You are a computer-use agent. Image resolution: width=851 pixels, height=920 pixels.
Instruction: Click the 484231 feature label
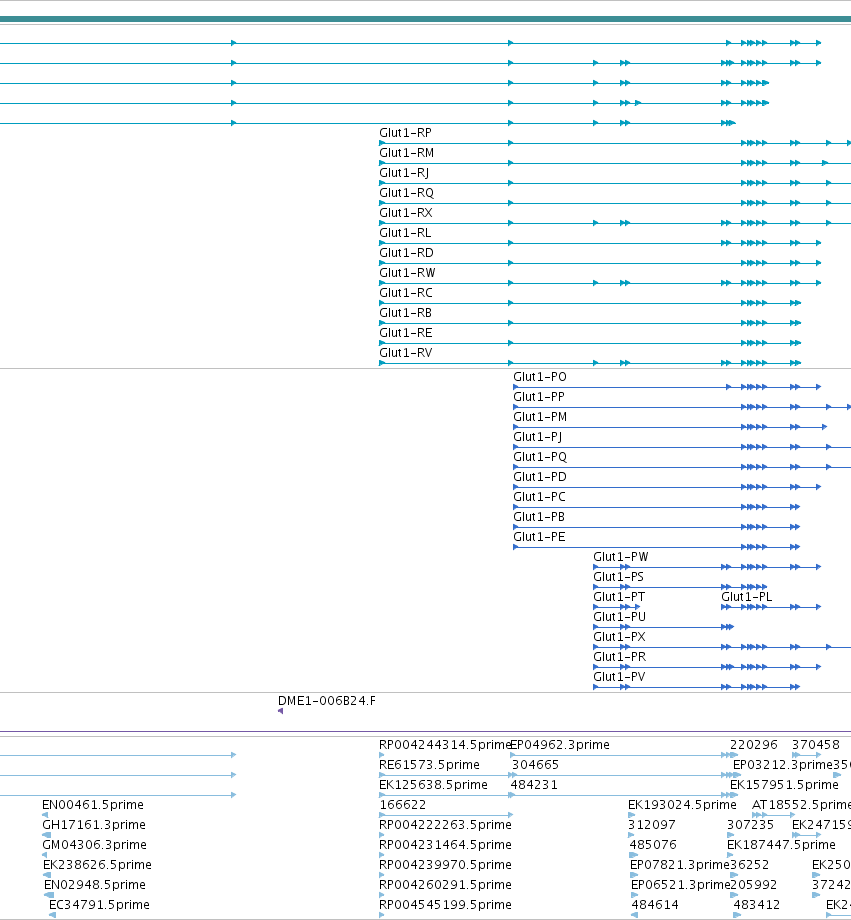click(534, 784)
